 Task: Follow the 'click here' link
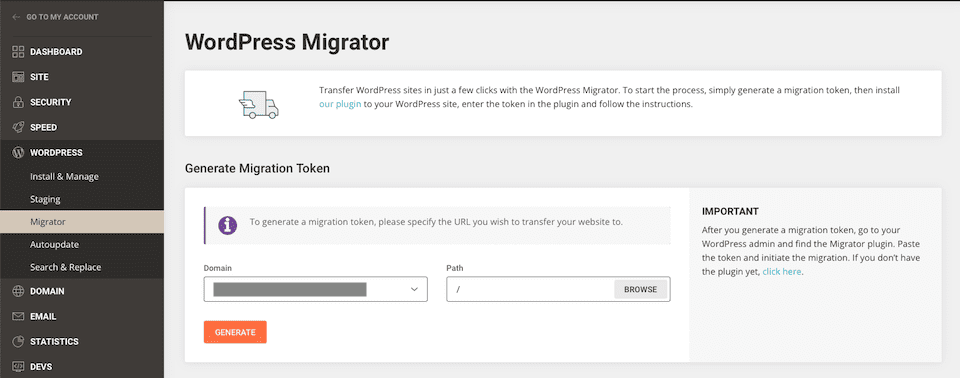(x=781, y=271)
